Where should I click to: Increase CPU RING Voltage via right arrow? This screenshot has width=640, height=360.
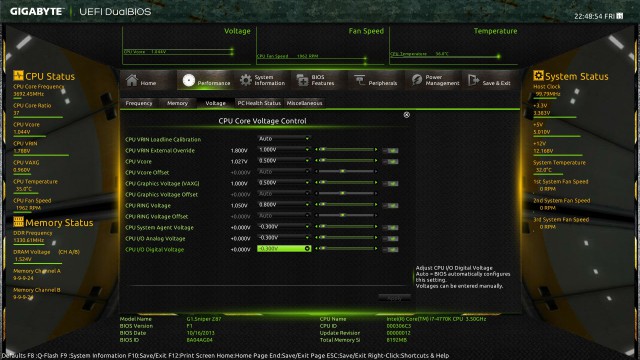tap(376, 205)
